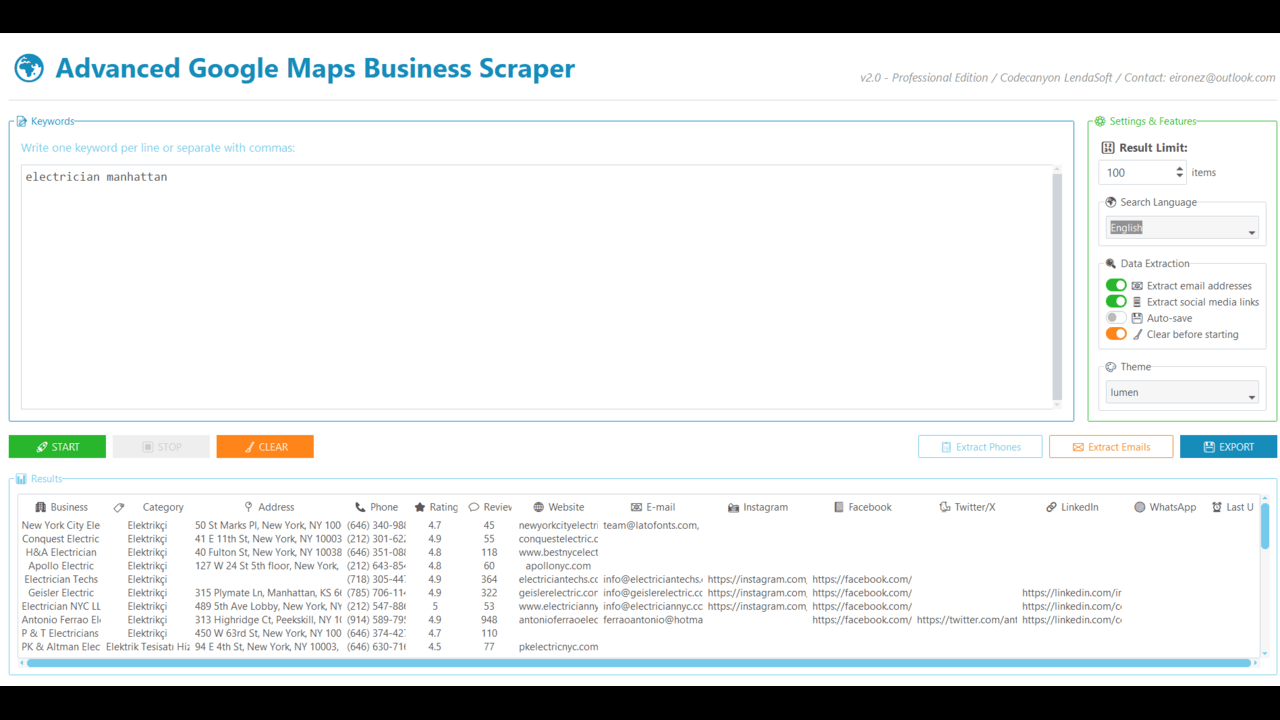Image resolution: width=1280 pixels, height=720 pixels.
Task: Click the globe logo icon in the header
Action: (x=29, y=68)
